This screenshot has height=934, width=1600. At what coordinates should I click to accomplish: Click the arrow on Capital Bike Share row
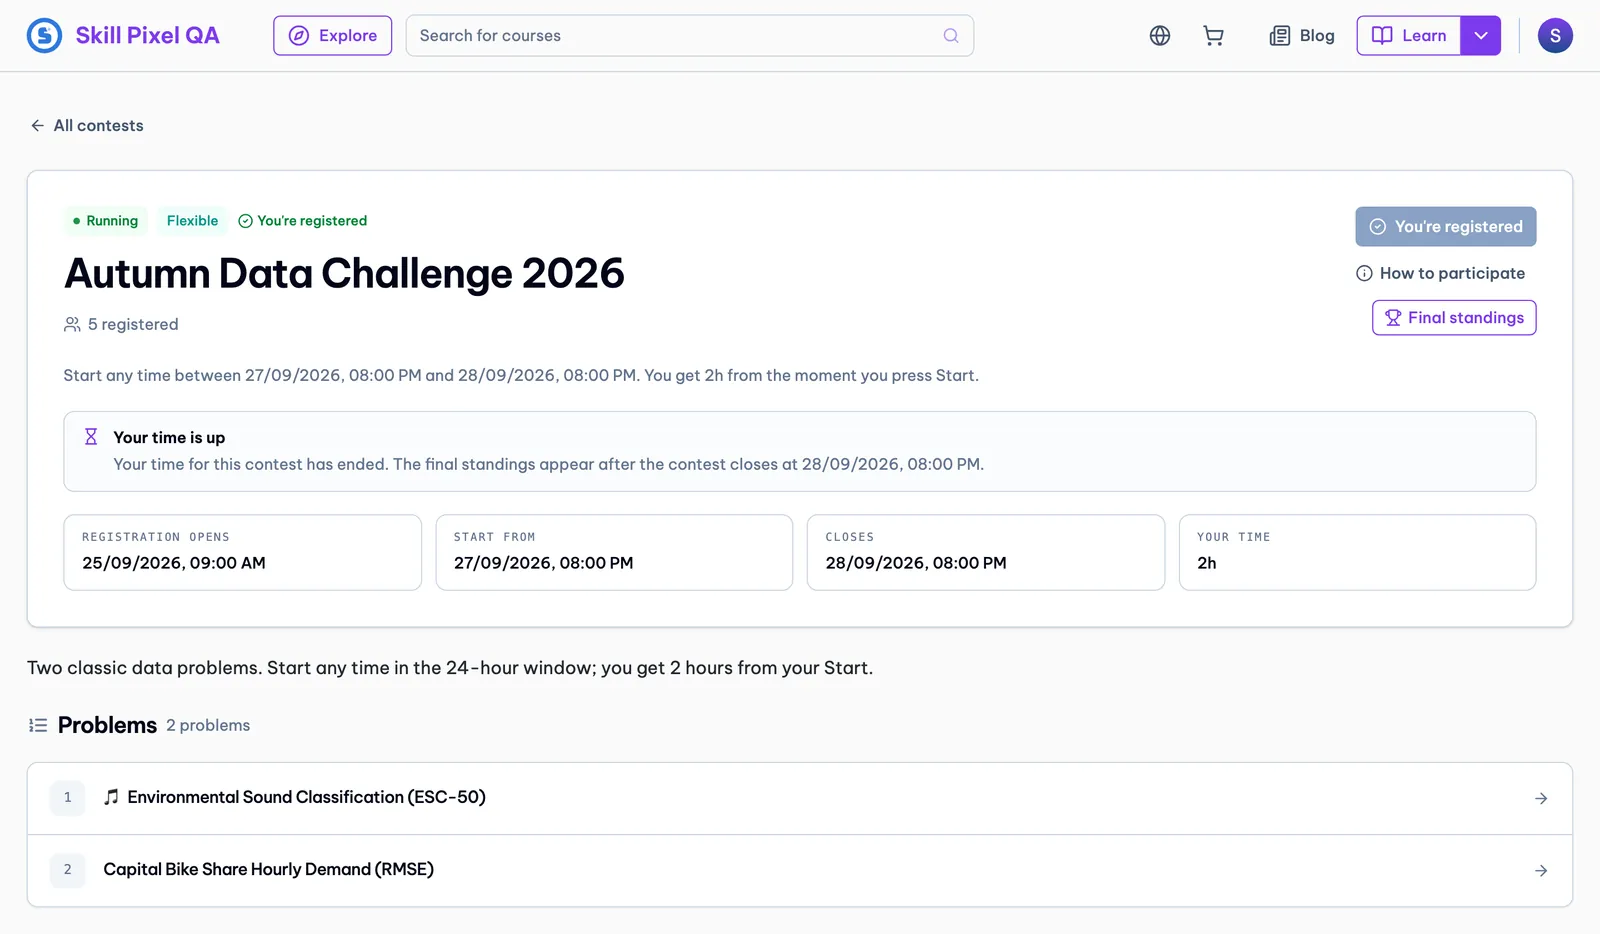point(1541,870)
